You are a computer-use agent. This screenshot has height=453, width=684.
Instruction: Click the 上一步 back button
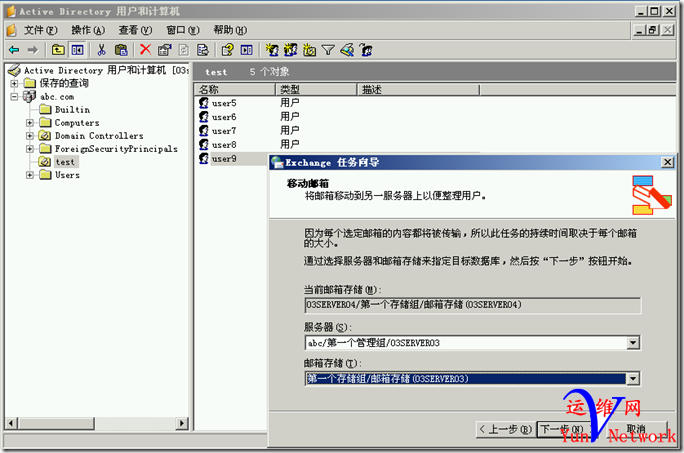click(506, 429)
